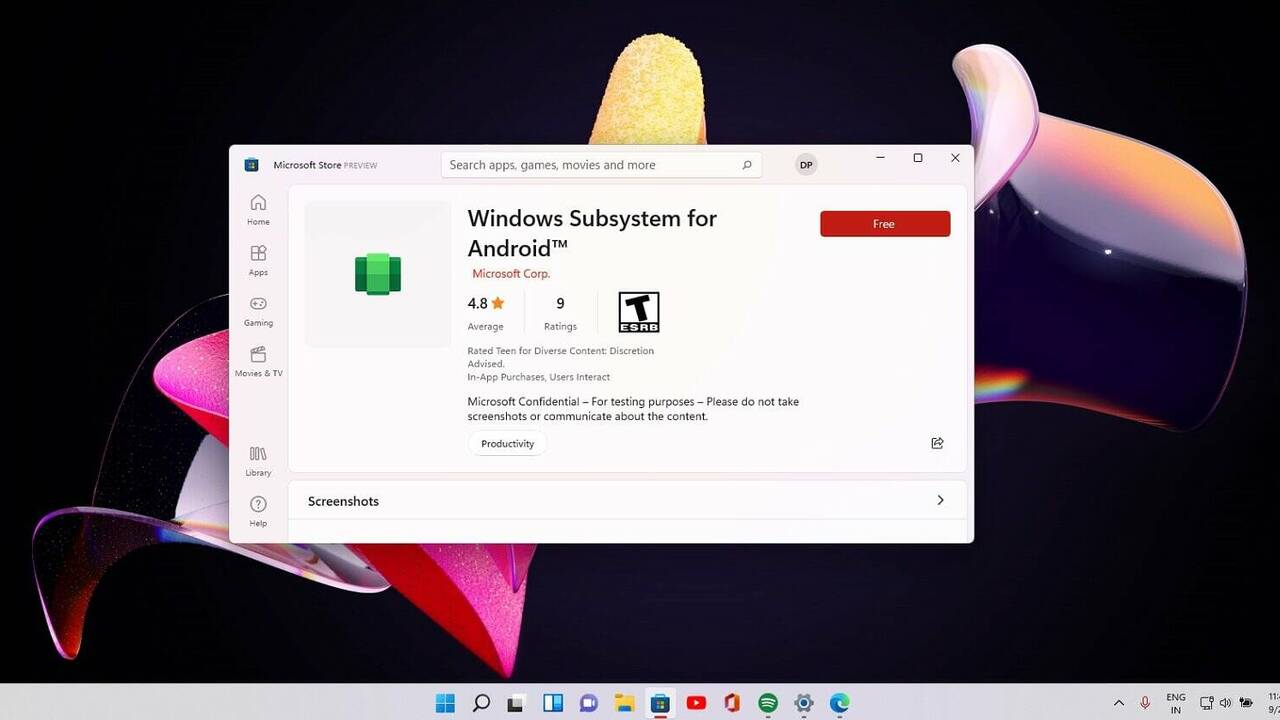Open the Library section
The width and height of the screenshot is (1280, 720).
[258, 459]
